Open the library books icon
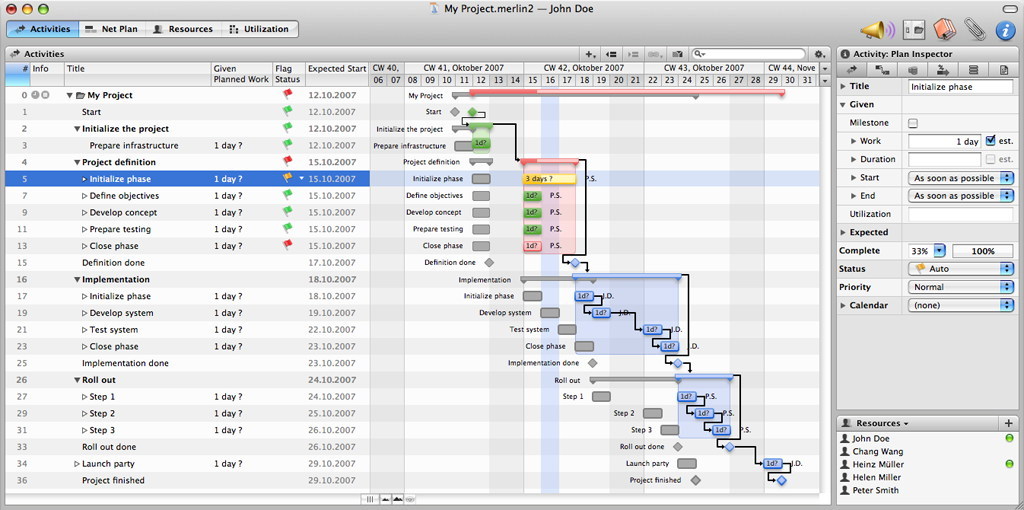 coord(942,29)
